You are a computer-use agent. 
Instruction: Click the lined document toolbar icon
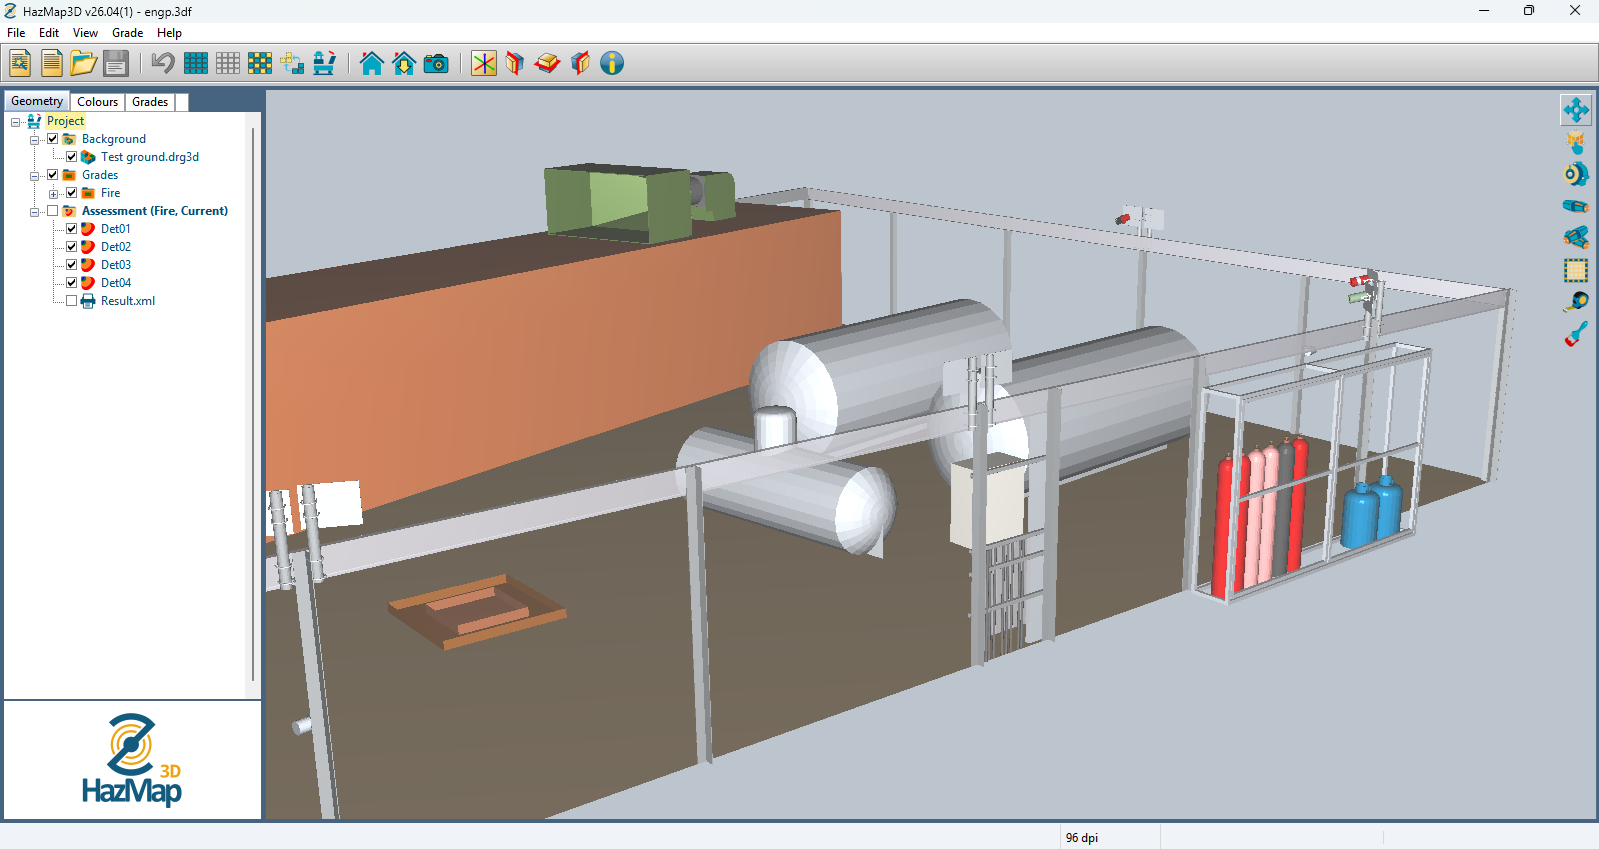point(52,63)
